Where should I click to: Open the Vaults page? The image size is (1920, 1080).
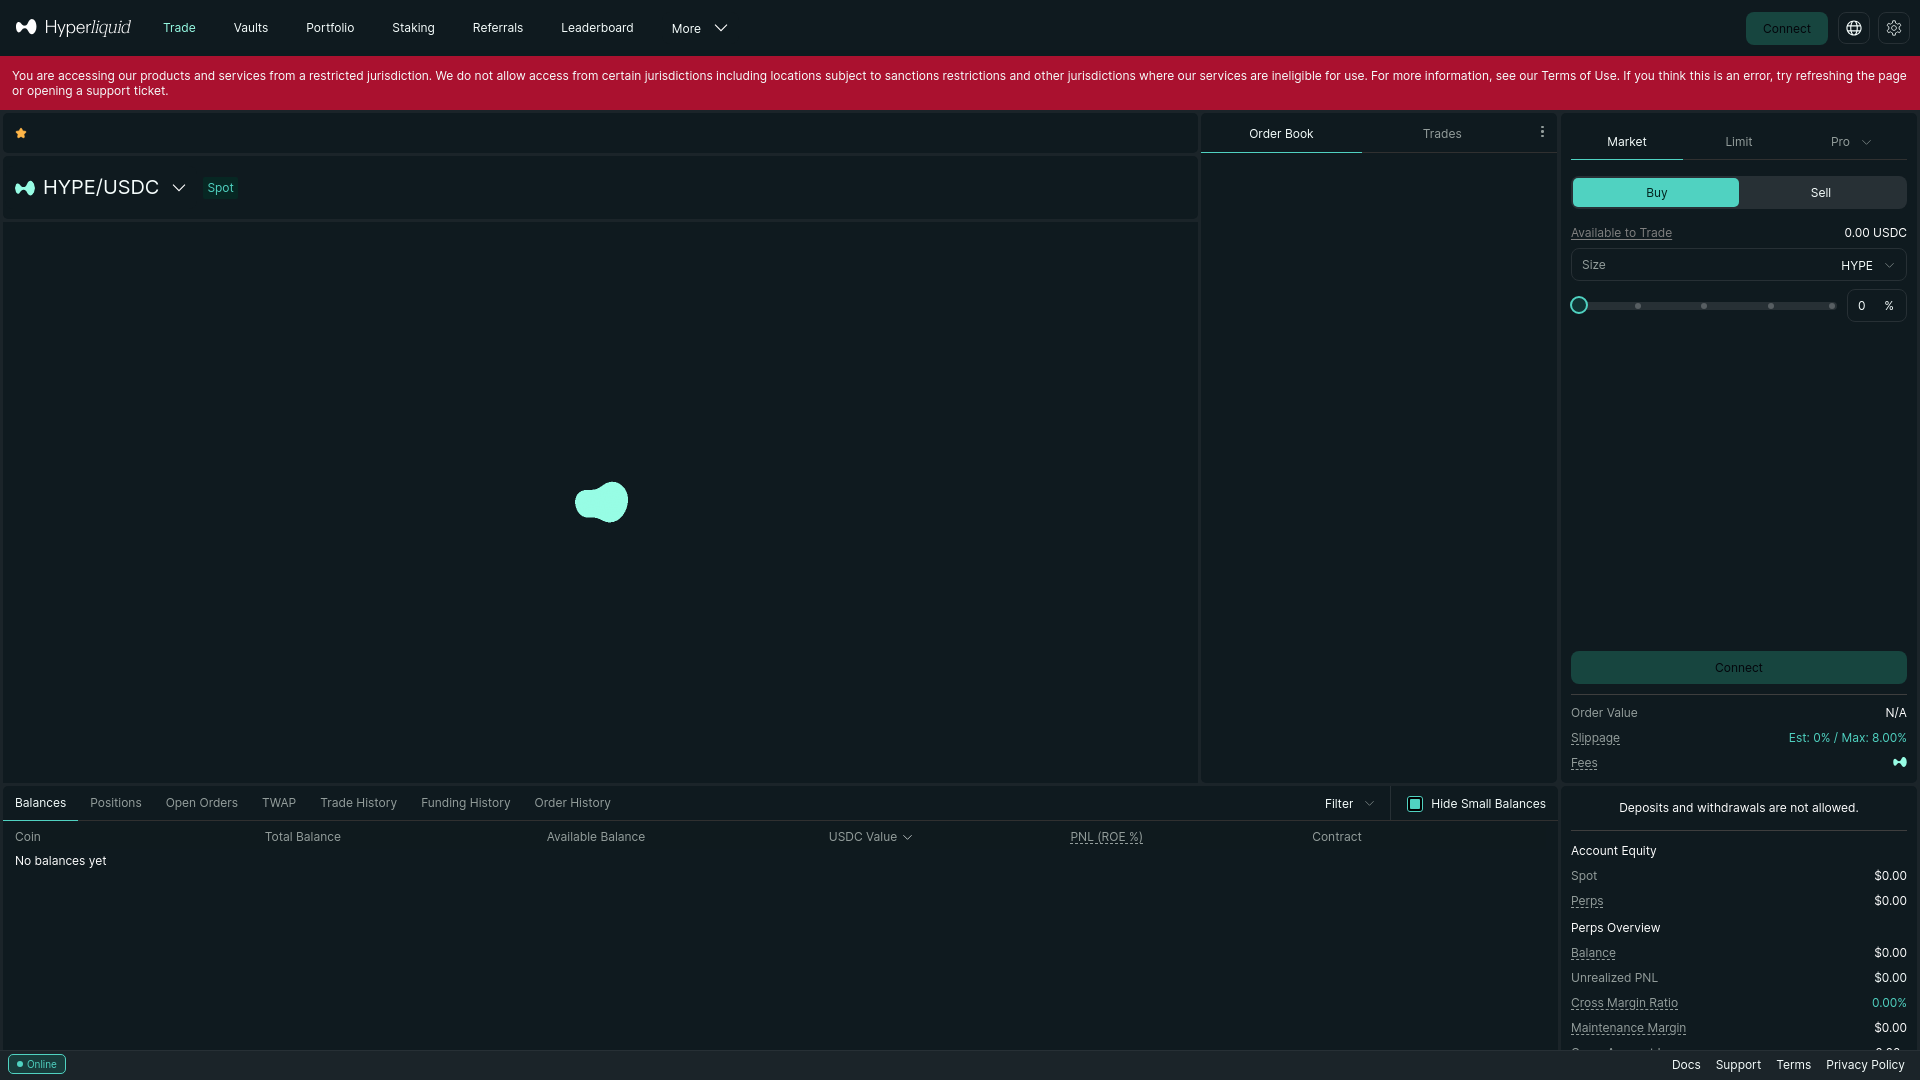(x=251, y=28)
